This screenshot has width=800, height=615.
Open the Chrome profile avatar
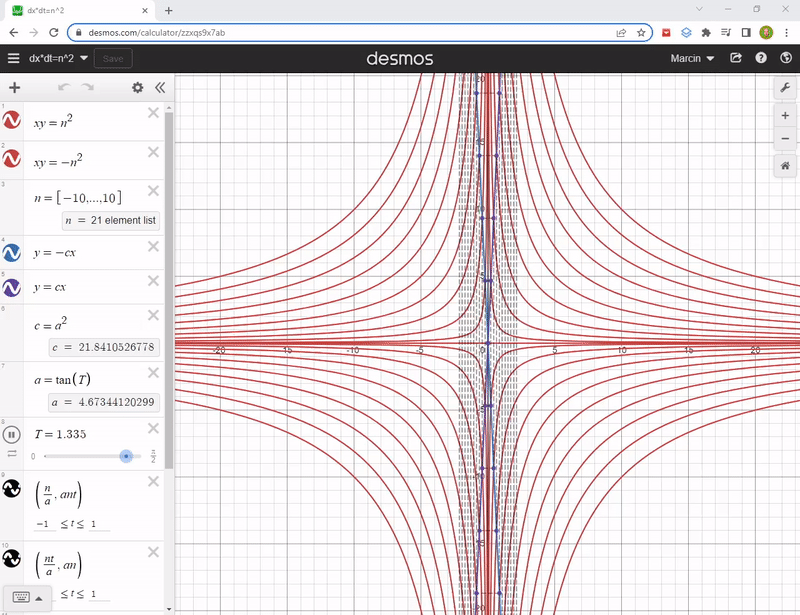[x=766, y=33]
